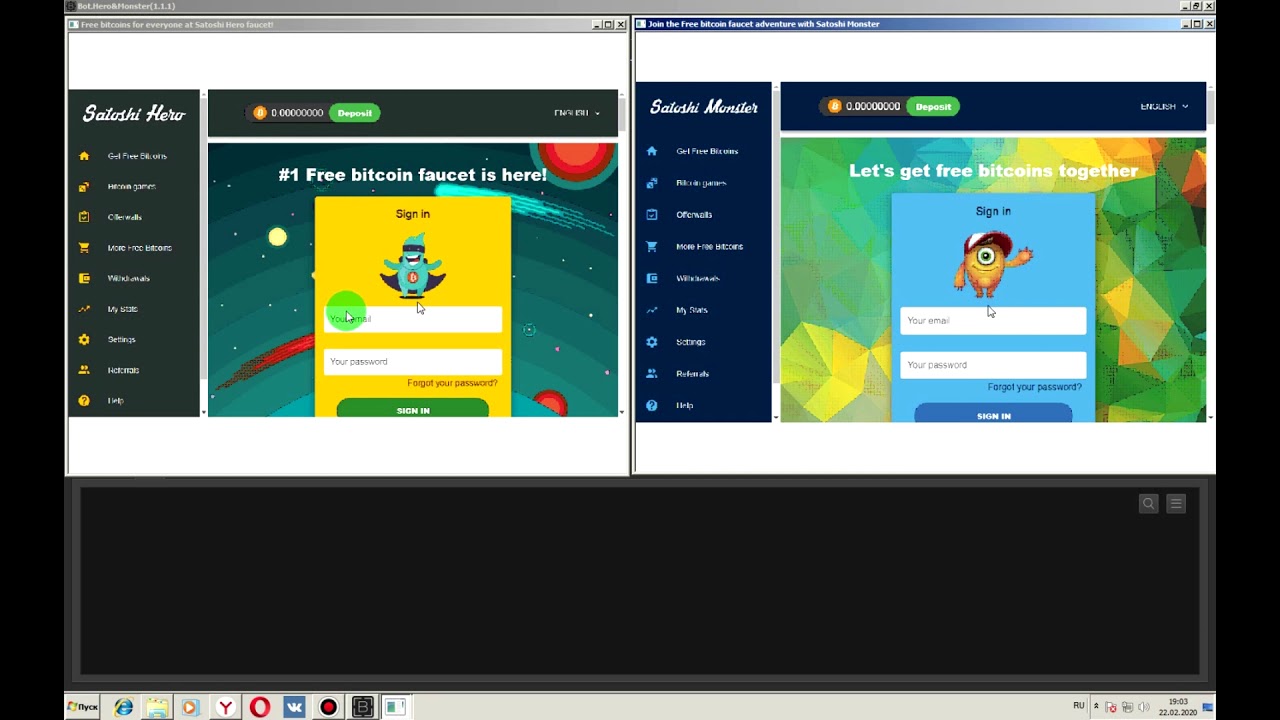Open Bitcoin games in Satoshi Hero menu
Image resolution: width=1280 pixels, height=720 pixels.
tap(131, 187)
